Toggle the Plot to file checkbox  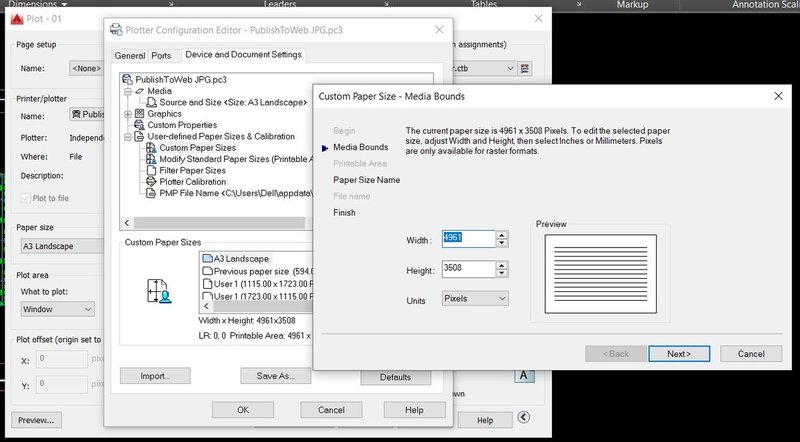click(x=27, y=199)
